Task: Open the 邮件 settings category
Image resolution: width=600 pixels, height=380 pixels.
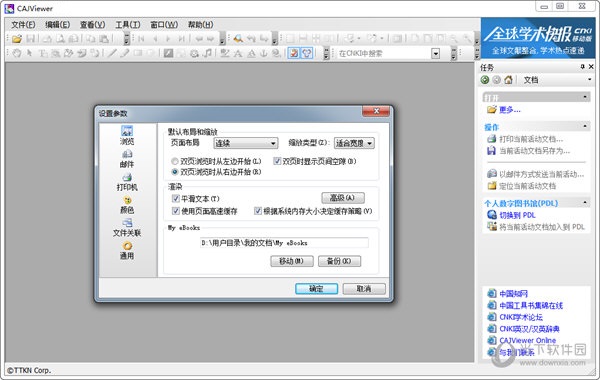Action: [127, 158]
